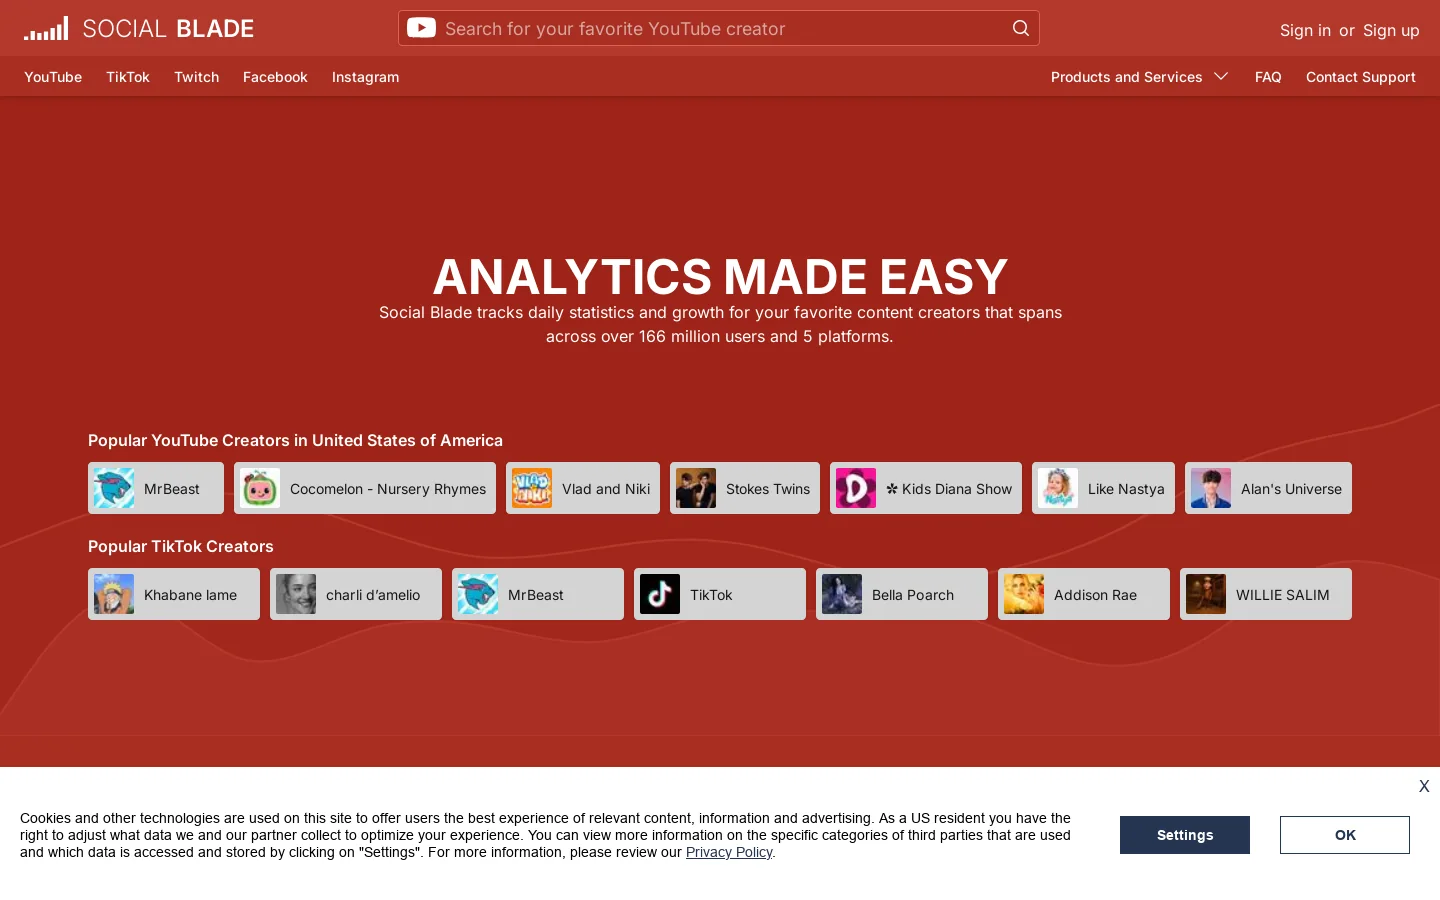The width and height of the screenshot is (1440, 900).
Task: Focus the YouTube creator search field
Action: 719,28
